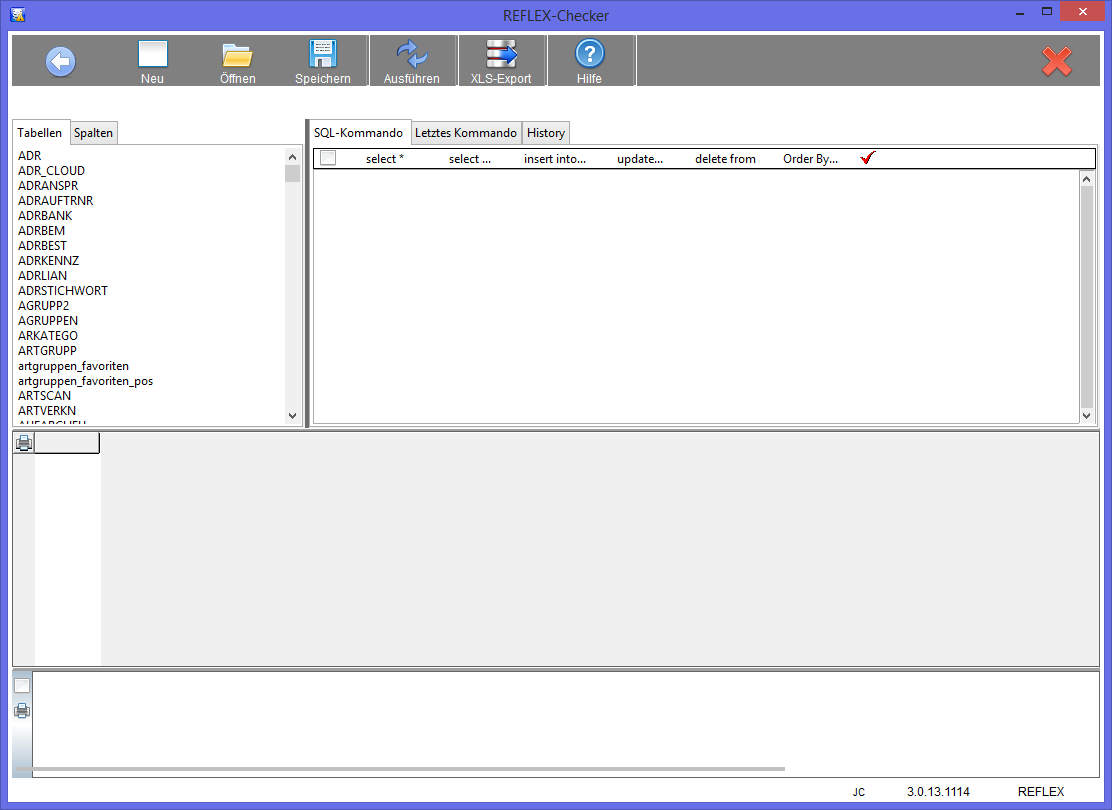Select table ARTSCAN
The width and height of the screenshot is (1112, 810).
coord(45,396)
